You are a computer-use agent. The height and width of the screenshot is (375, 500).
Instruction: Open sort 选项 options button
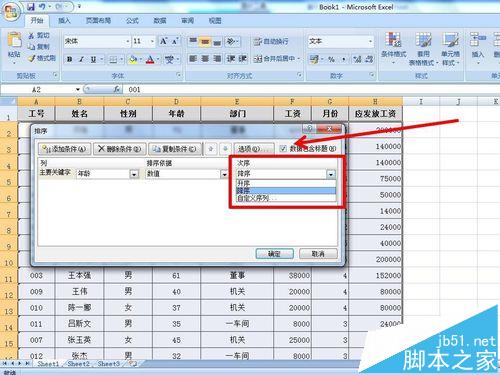(x=254, y=149)
